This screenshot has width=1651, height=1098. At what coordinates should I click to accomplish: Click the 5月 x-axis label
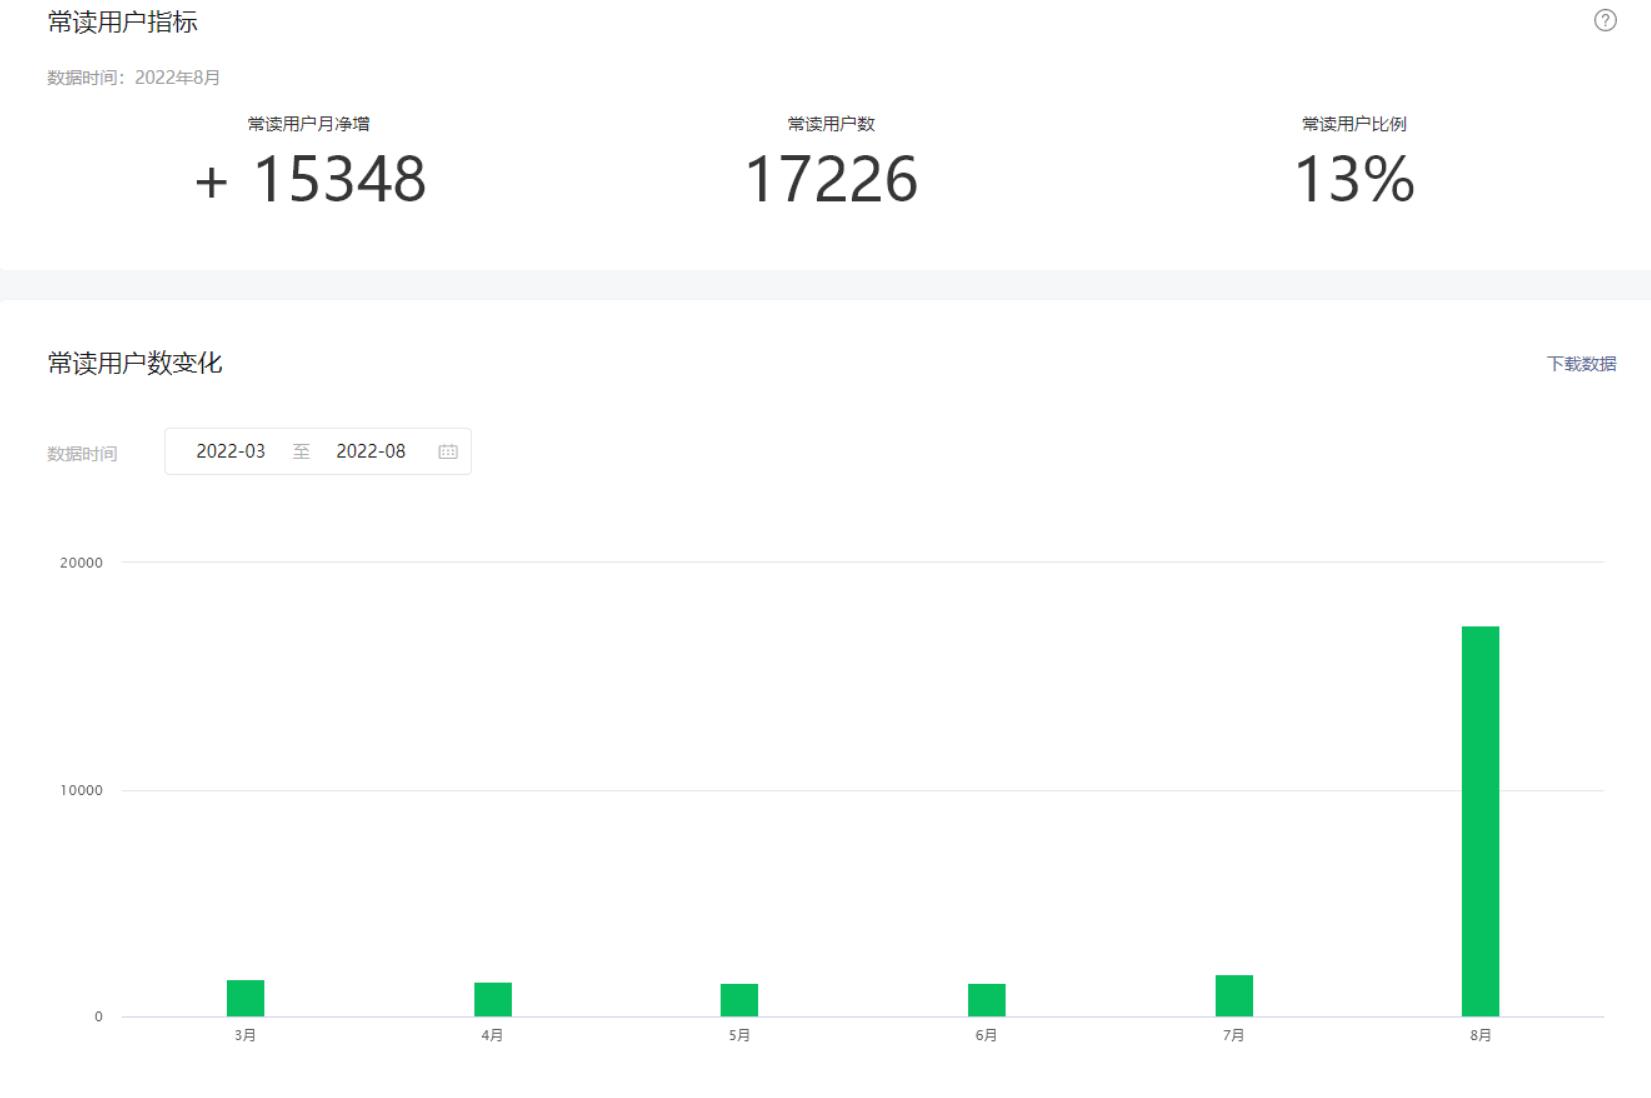[739, 1035]
